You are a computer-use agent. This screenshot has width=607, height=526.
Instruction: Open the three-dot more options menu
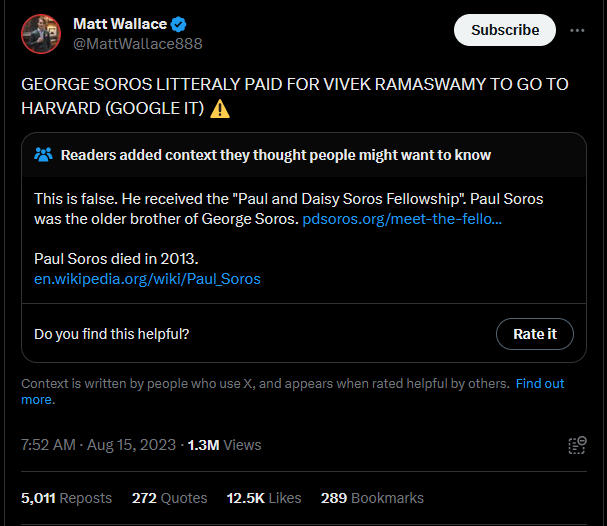[577, 30]
